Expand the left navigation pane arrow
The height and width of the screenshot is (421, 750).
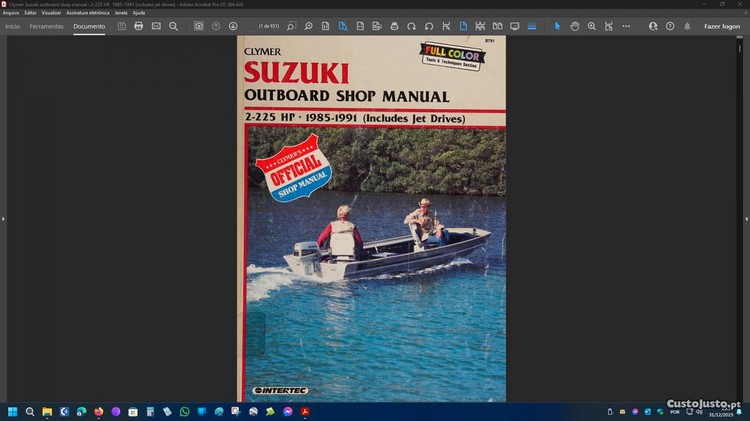pyautogui.click(x=3, y=218)
